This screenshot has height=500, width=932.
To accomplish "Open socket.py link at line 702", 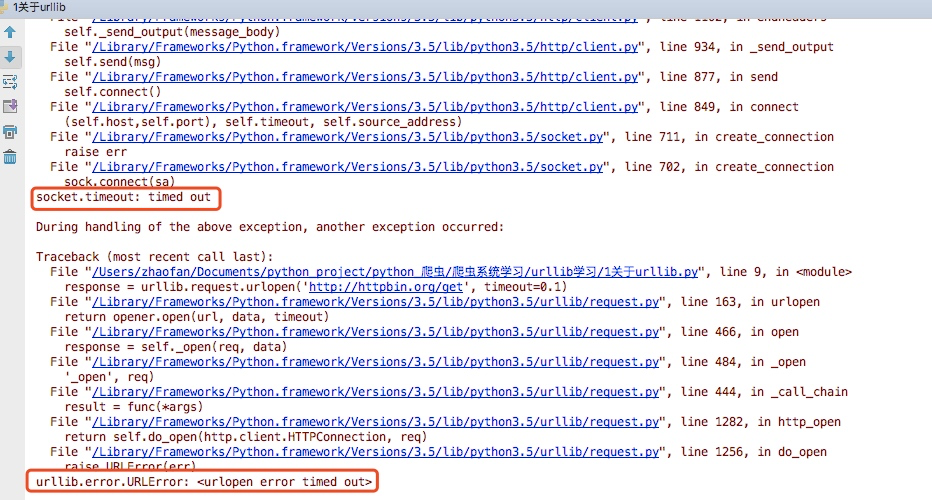I will (x=348, y=167).
